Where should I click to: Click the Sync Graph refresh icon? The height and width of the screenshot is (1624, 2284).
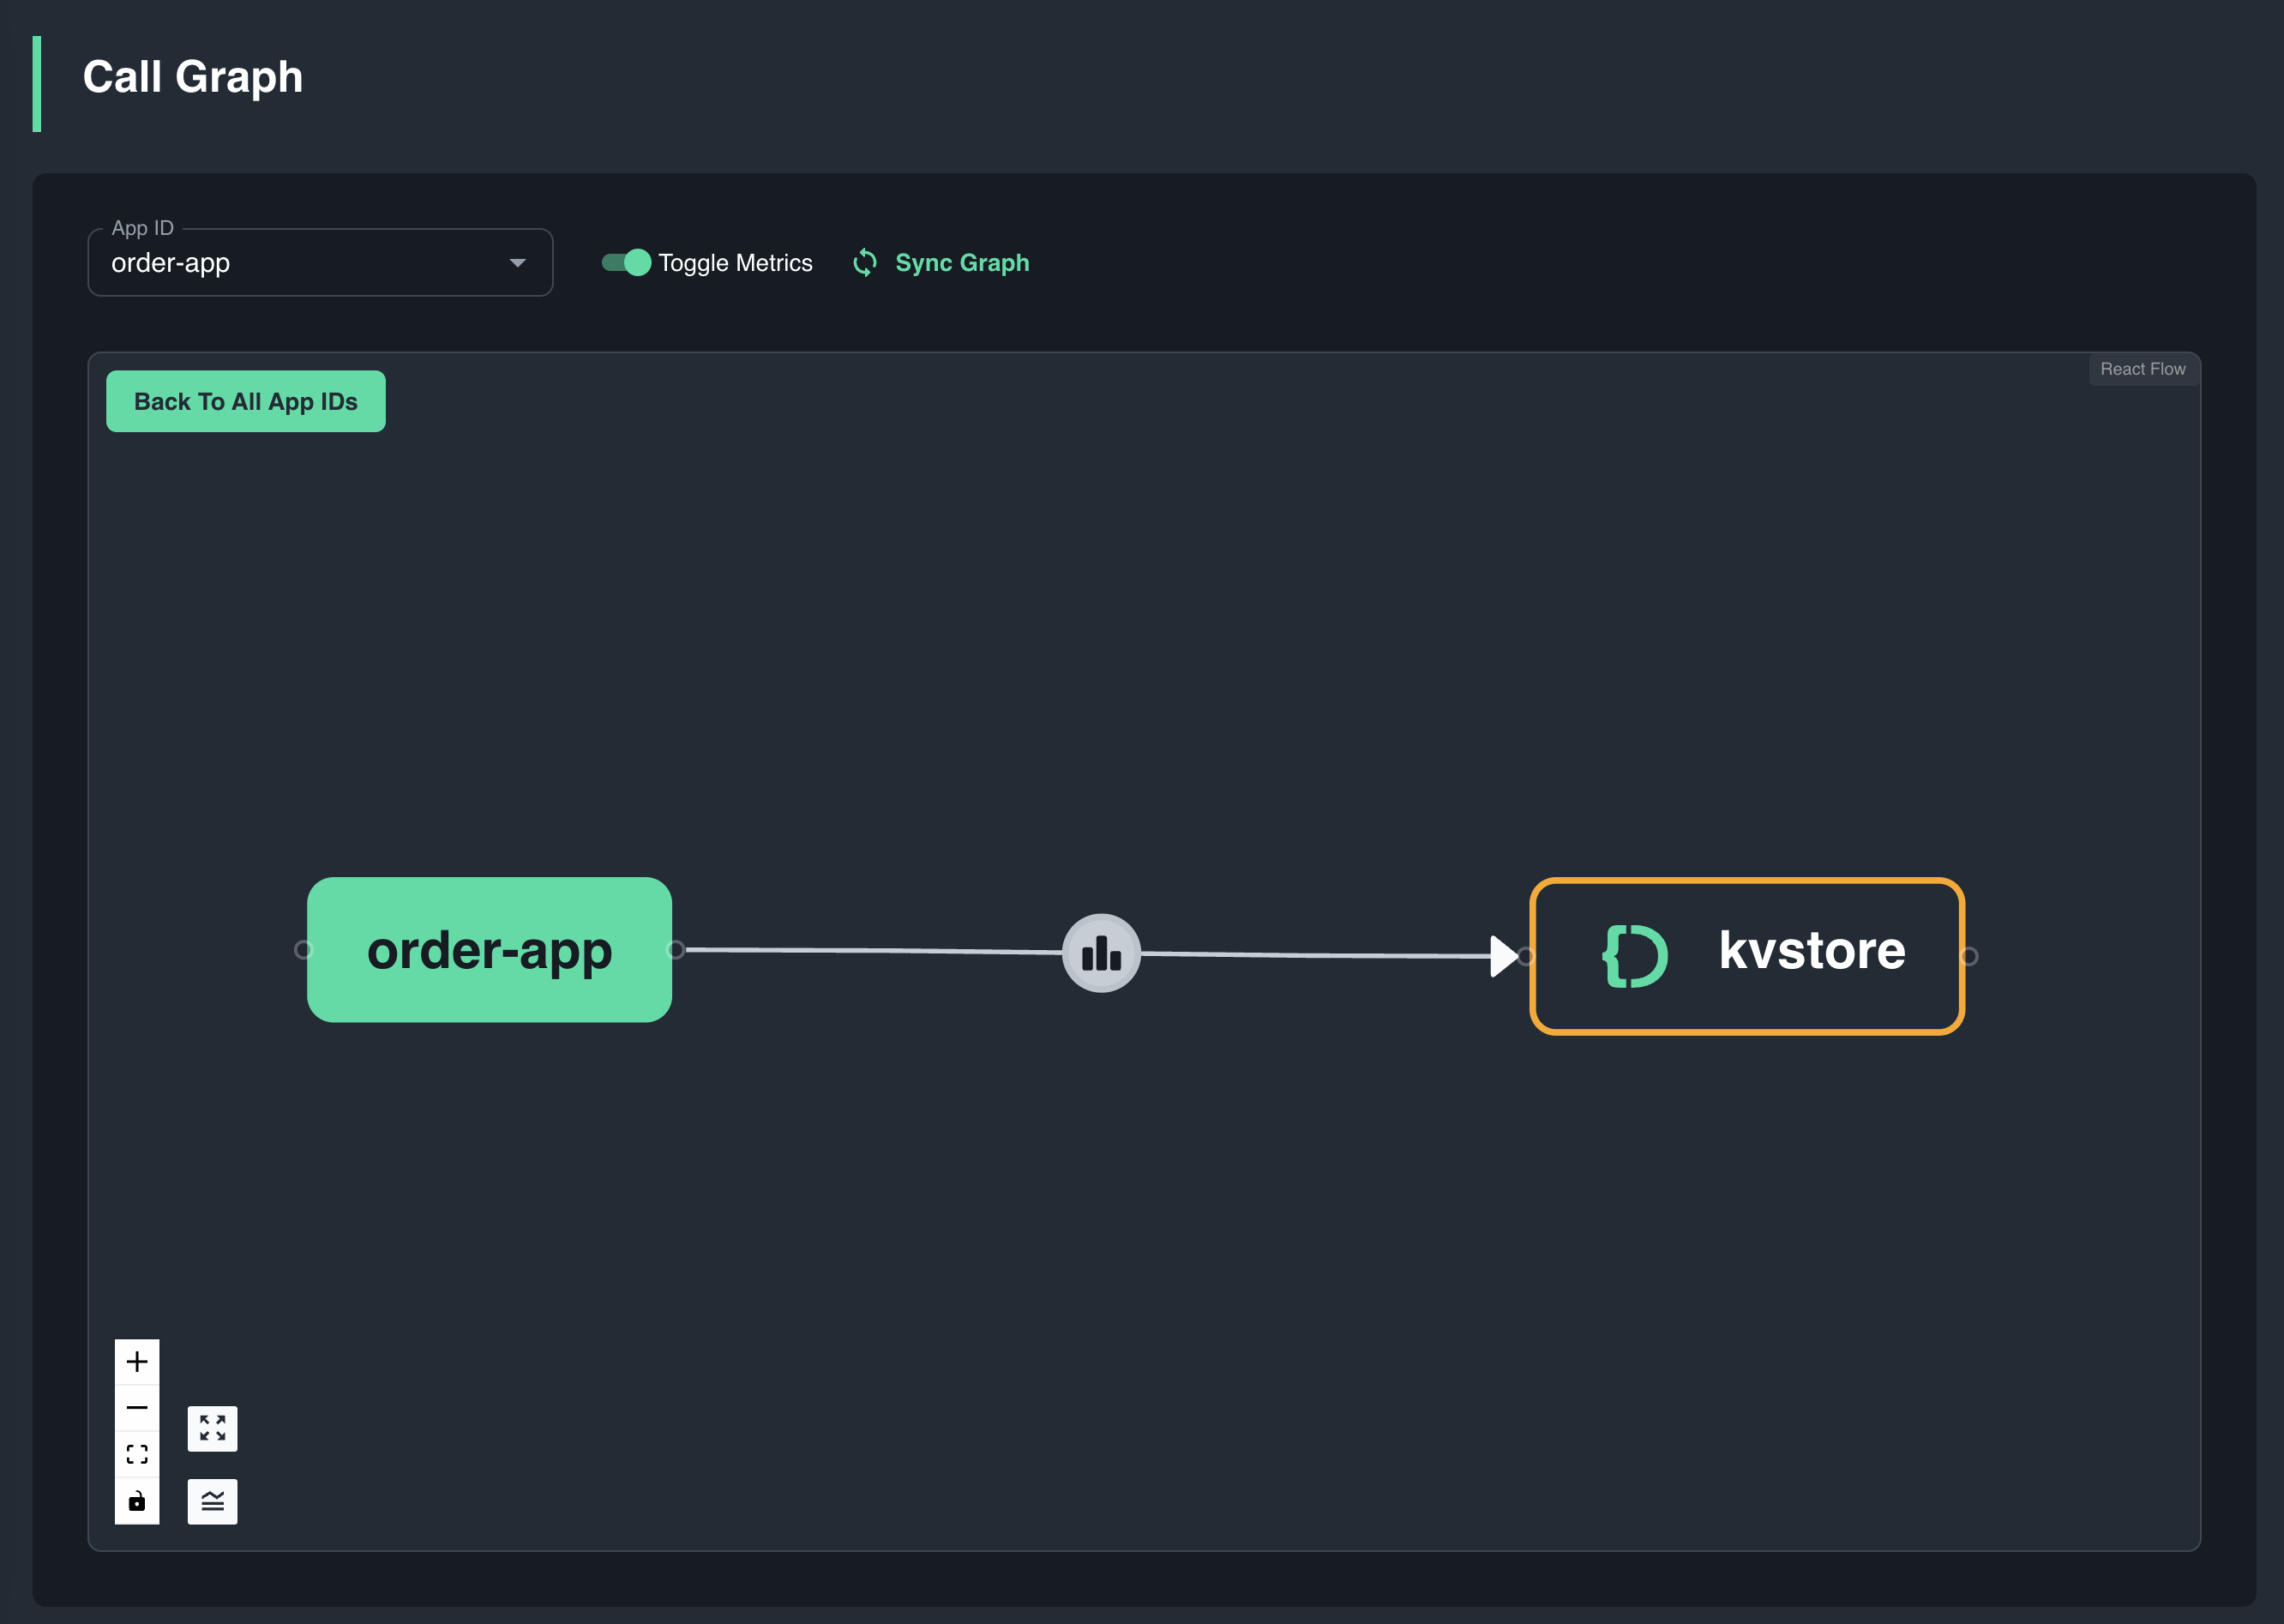click(x=866, y=263)
